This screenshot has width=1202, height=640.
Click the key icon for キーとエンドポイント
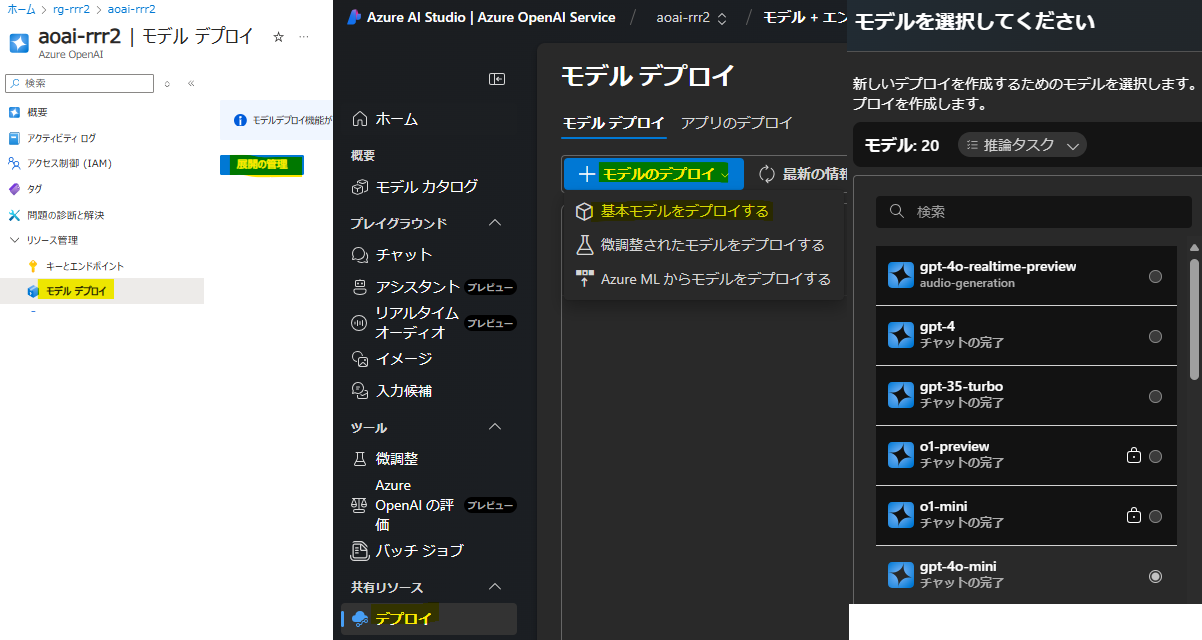tap(33, 266)
